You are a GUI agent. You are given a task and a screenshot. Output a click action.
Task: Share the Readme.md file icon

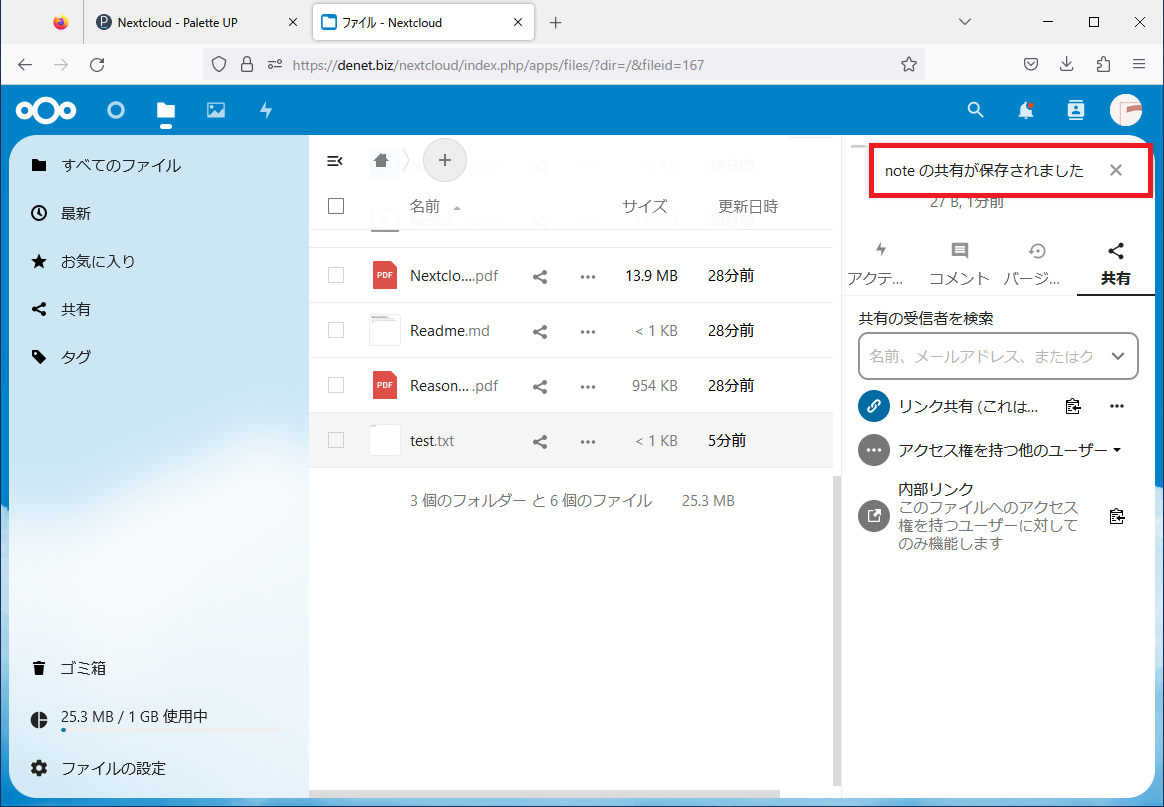pyautogui.click(x=540, y=332)
